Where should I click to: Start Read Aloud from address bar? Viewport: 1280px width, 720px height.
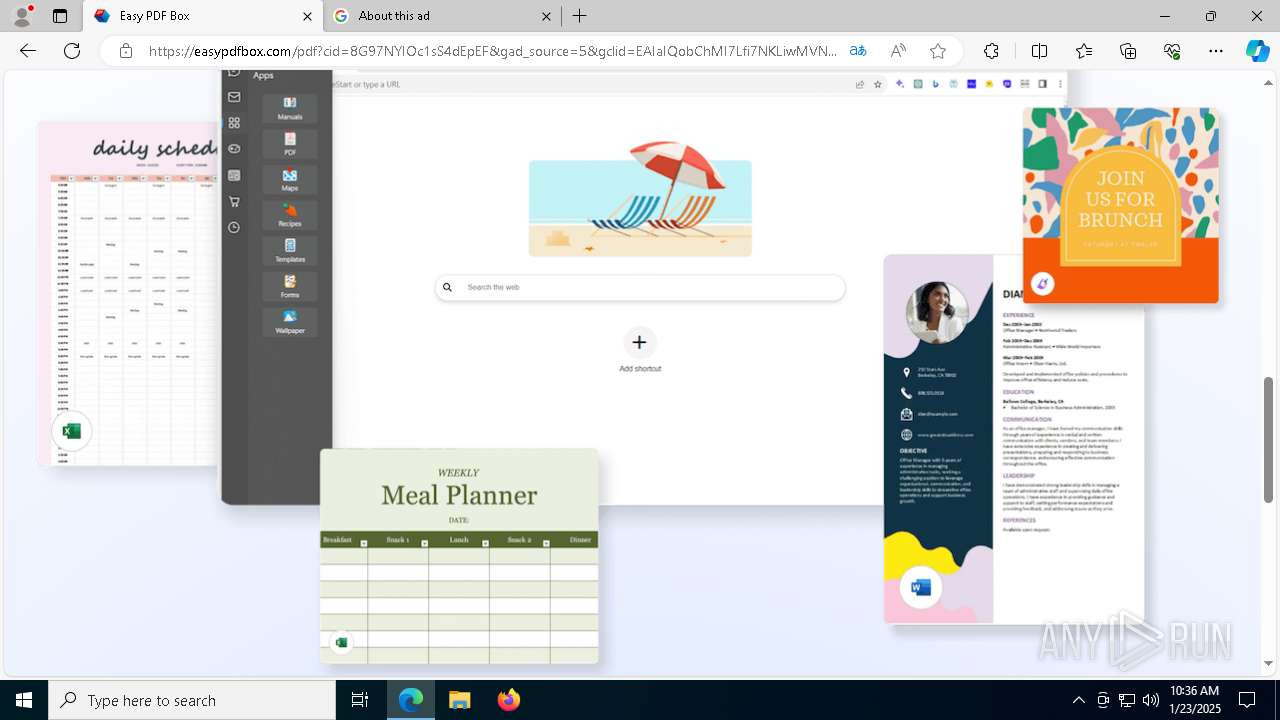coord(898,51)
